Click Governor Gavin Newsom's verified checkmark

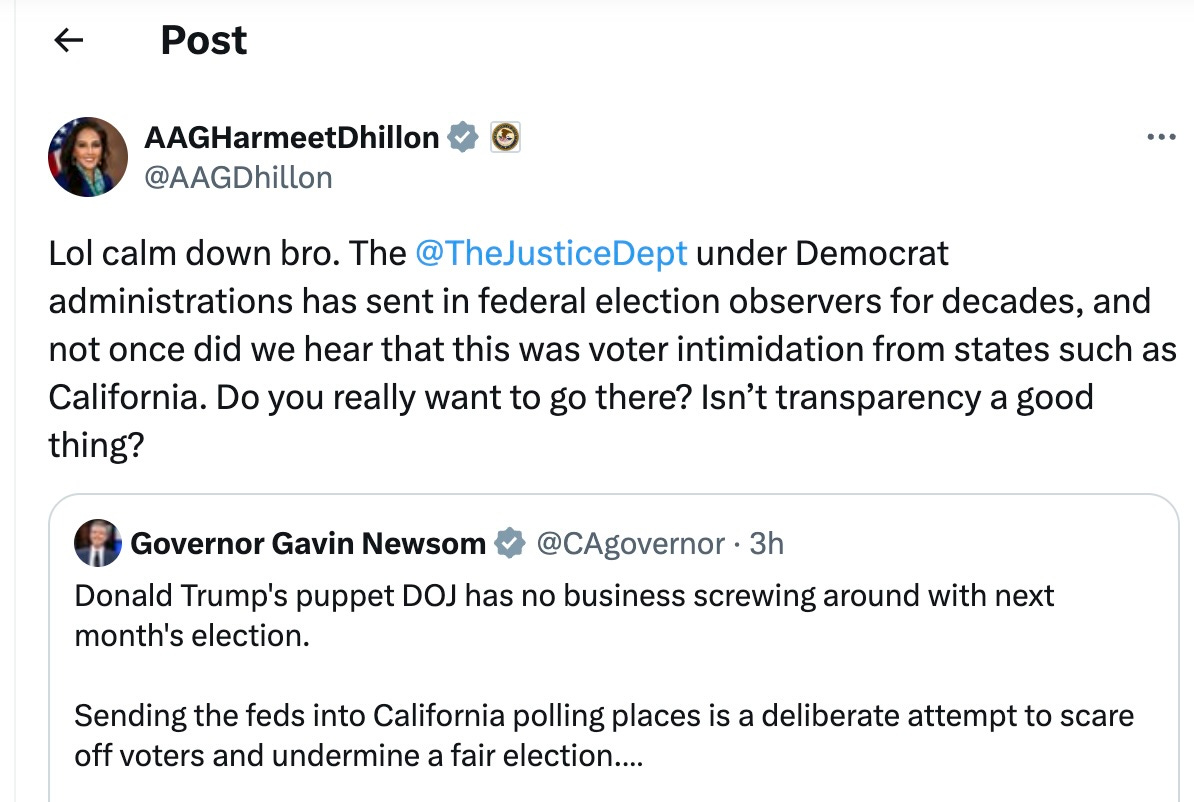[510, 542]
